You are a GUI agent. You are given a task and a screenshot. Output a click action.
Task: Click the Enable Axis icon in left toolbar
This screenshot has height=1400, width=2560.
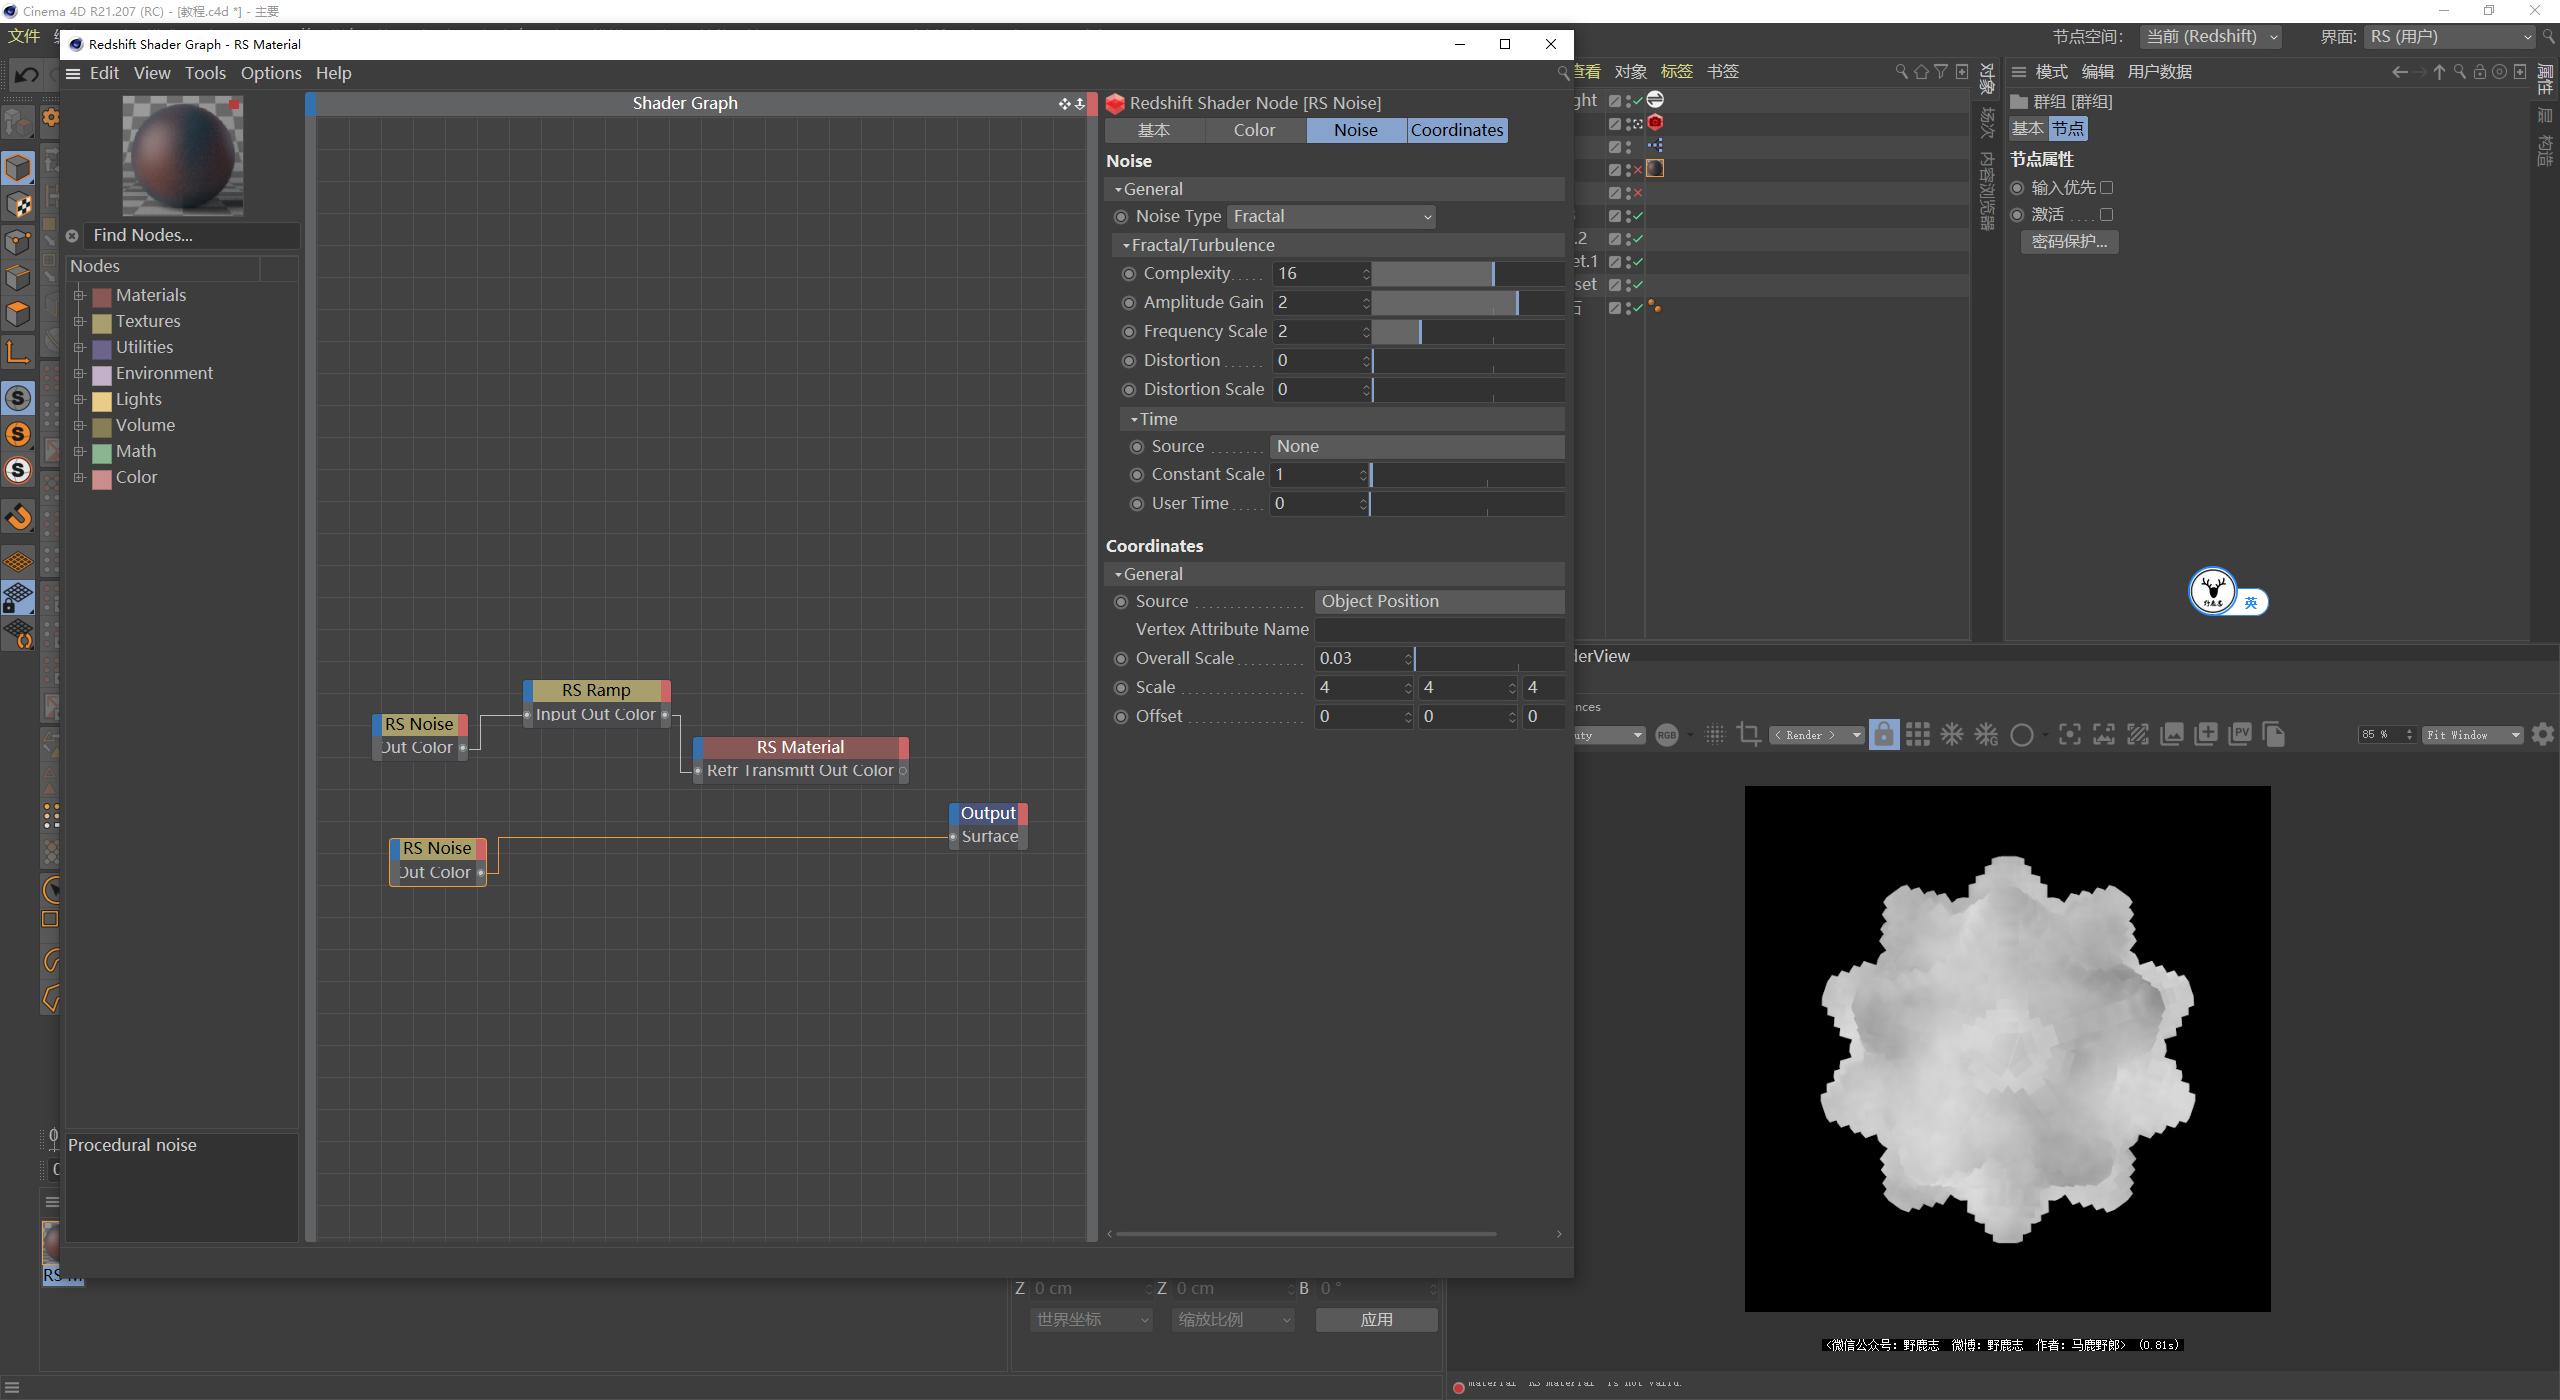click(x=18, y=353)
